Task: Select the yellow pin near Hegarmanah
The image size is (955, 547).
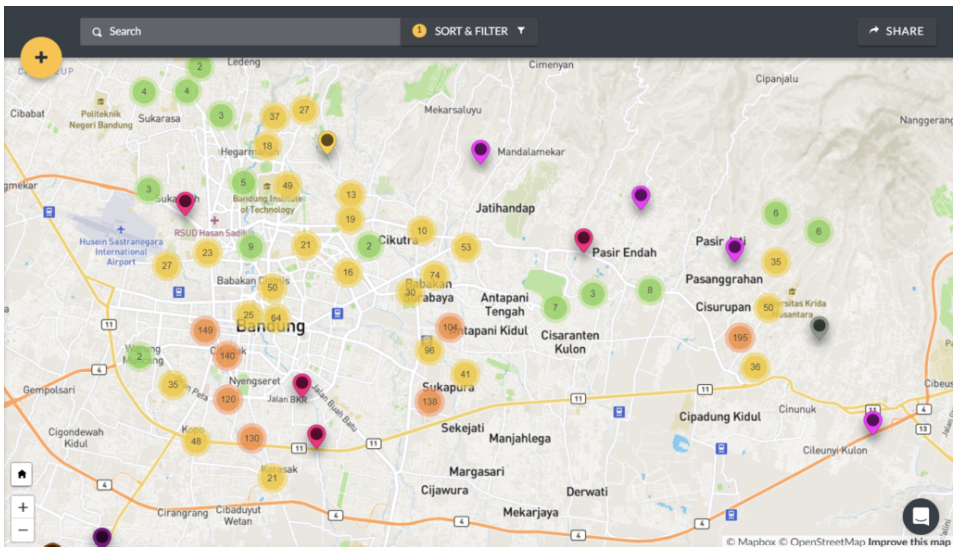Action: pyautogui.click(x=327, y=142)
